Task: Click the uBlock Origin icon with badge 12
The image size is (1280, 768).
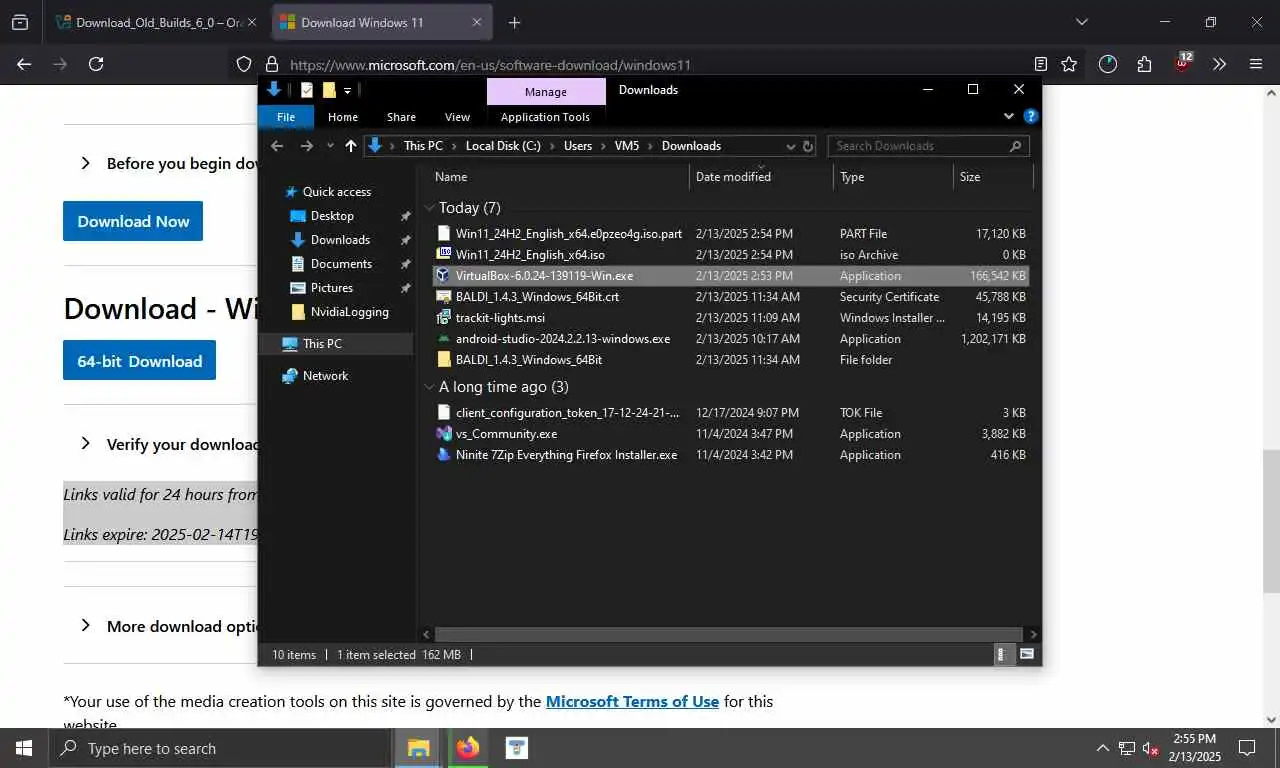Action: click(x=1183, y=62)
